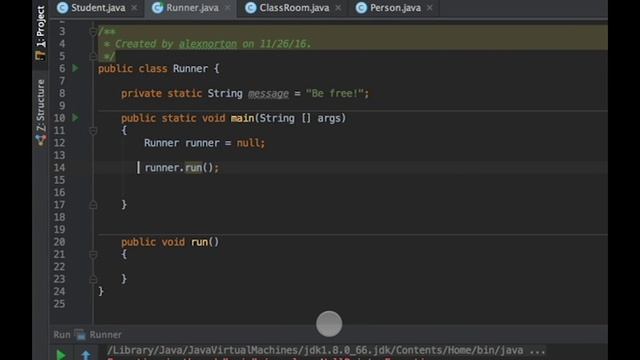This screenshot has width=640, height=360.
Task: Click line number 14 in the gutter
Action: [59, 168]
